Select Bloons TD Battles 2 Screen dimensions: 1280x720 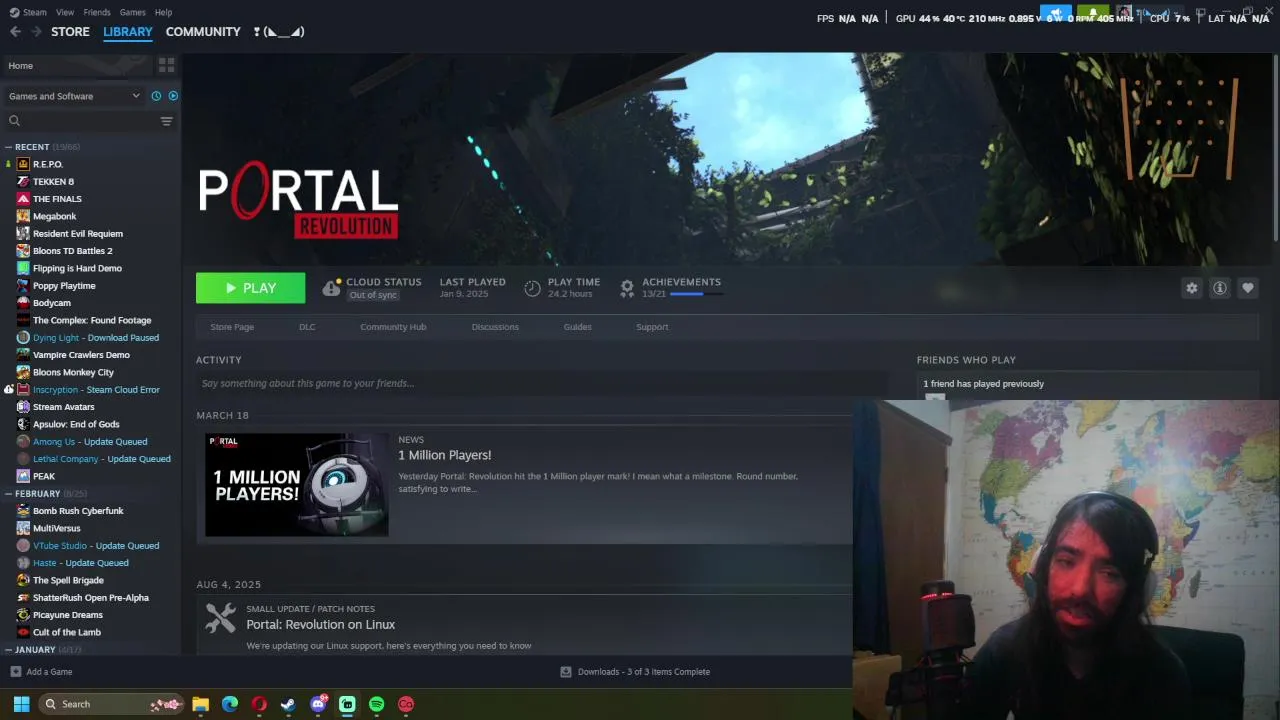(72, 251)
